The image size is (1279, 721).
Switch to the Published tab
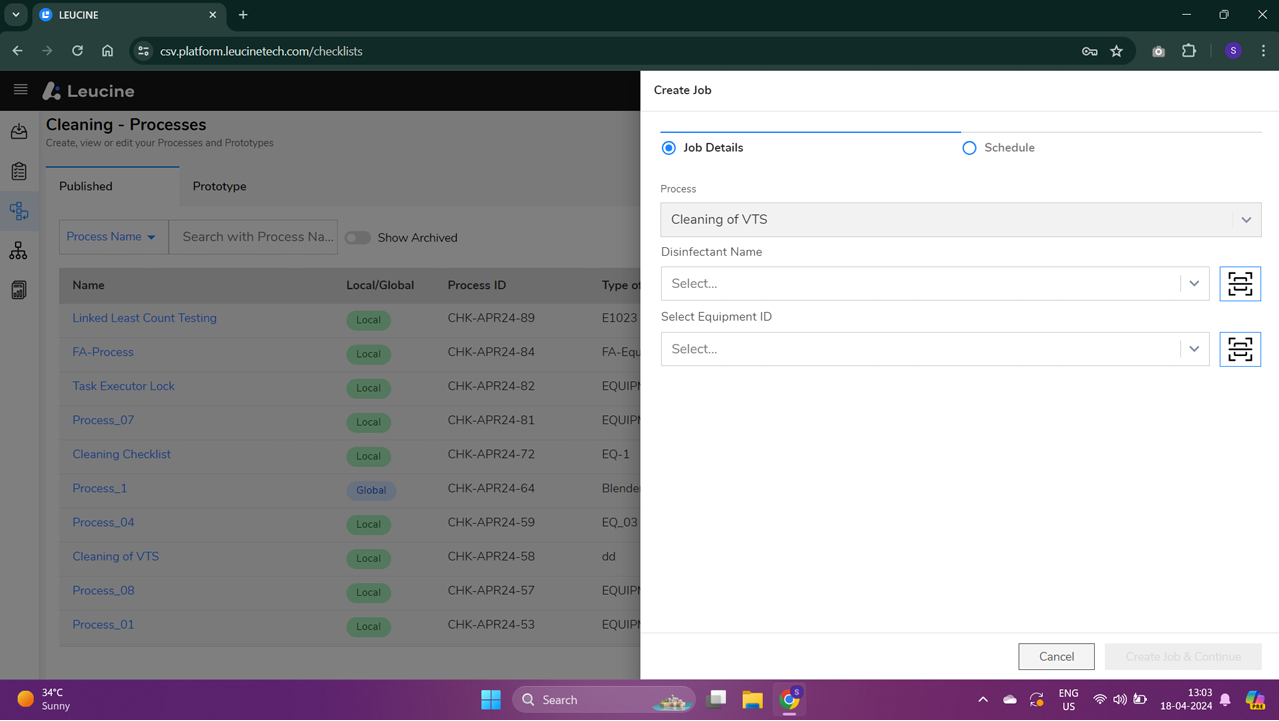(86, 187)
